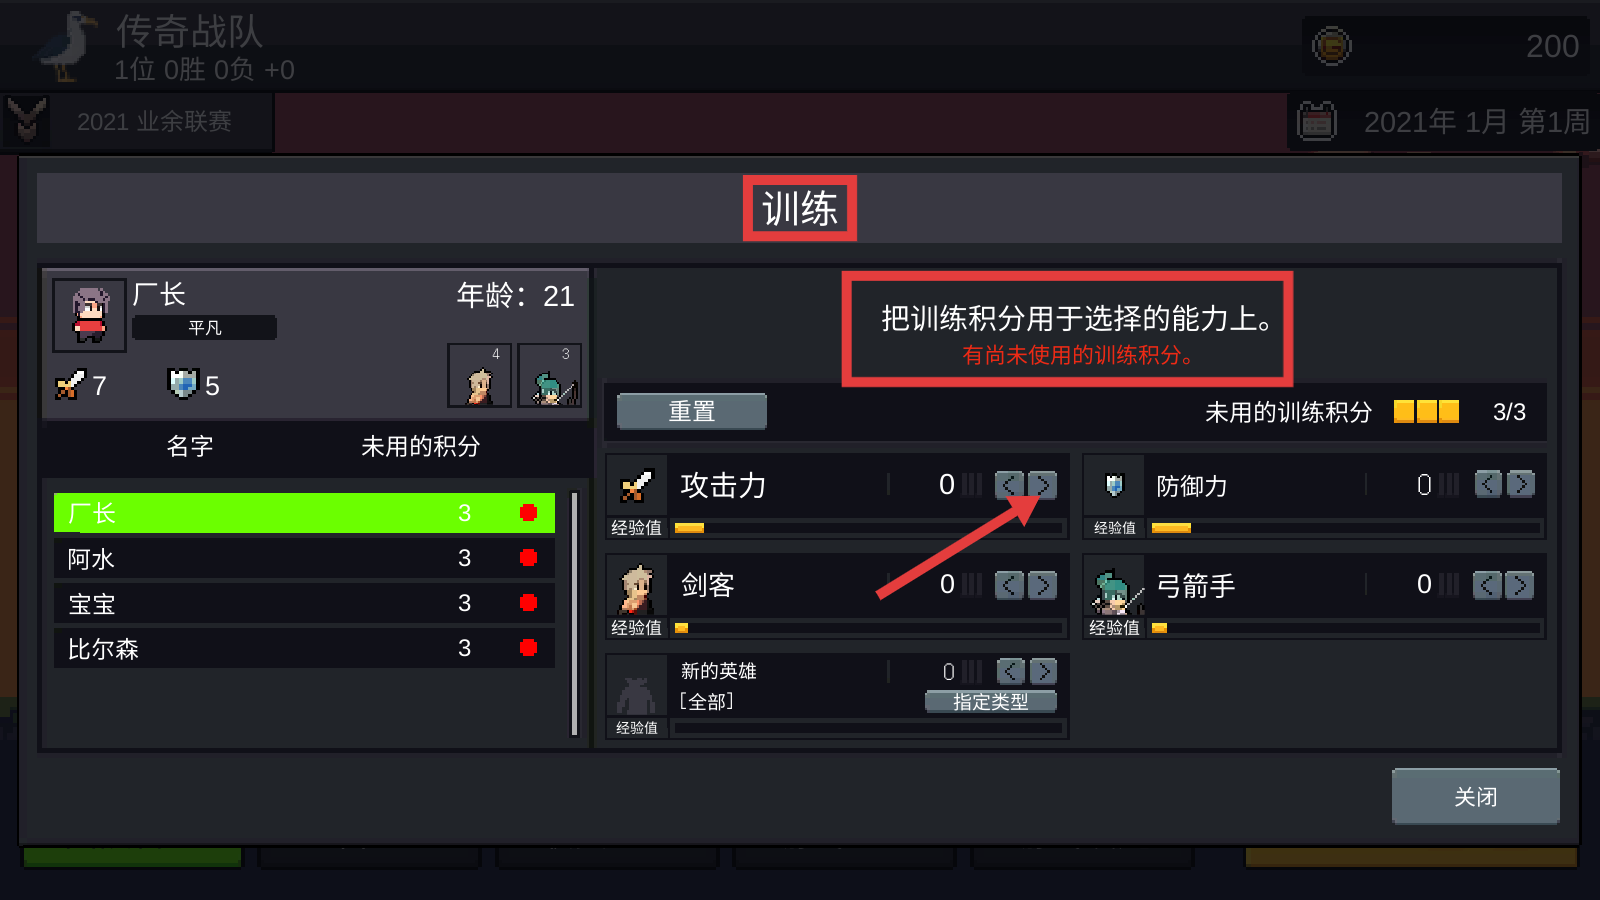1600x900 pixels.
Task: Click the swordsman mastery thumbnail with level 4
Action: tap(480, 375)
